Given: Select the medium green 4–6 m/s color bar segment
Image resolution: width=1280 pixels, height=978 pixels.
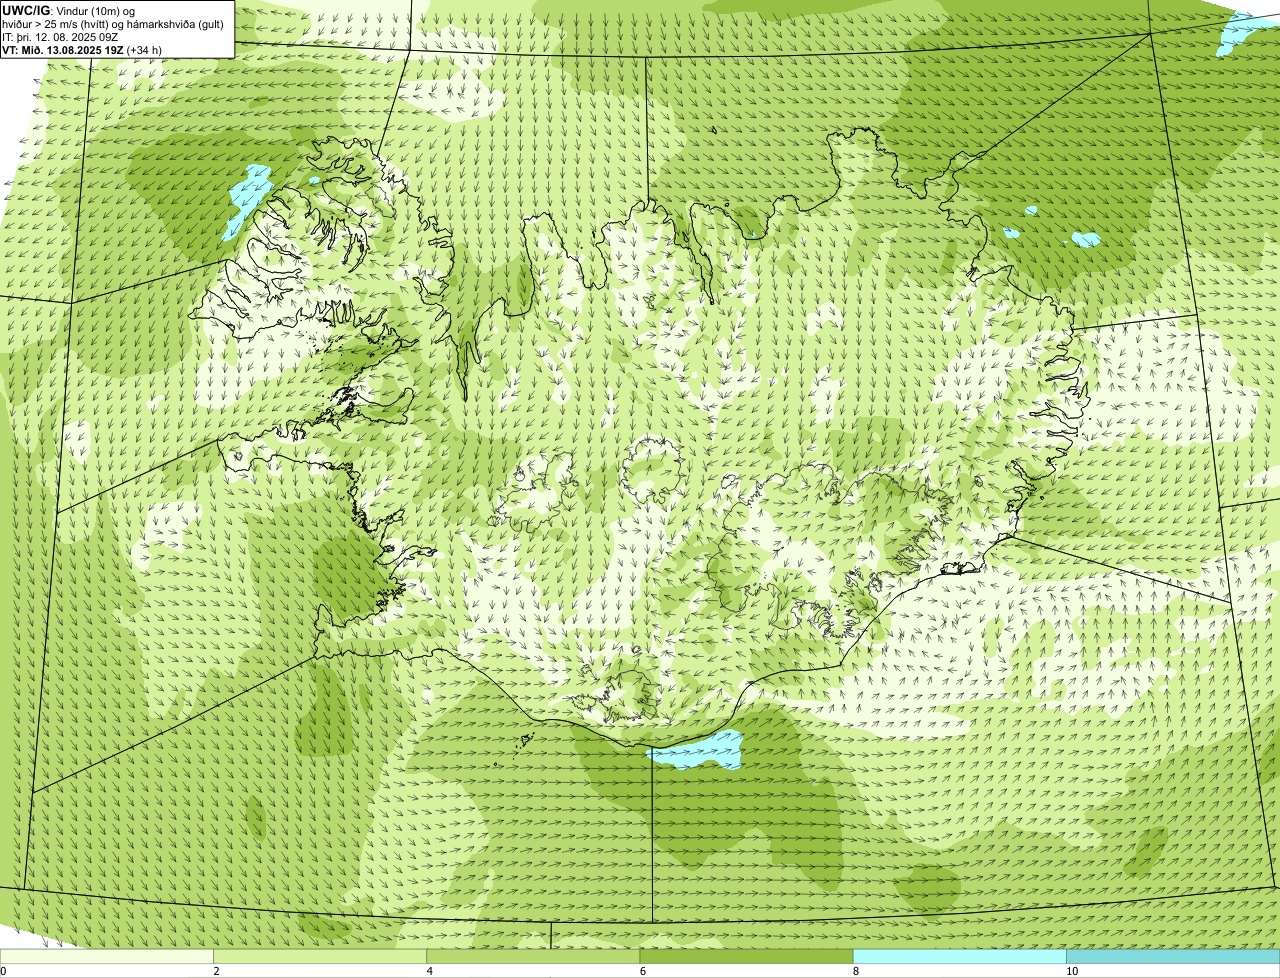Looking at the screenshot, I should (533, 956).
